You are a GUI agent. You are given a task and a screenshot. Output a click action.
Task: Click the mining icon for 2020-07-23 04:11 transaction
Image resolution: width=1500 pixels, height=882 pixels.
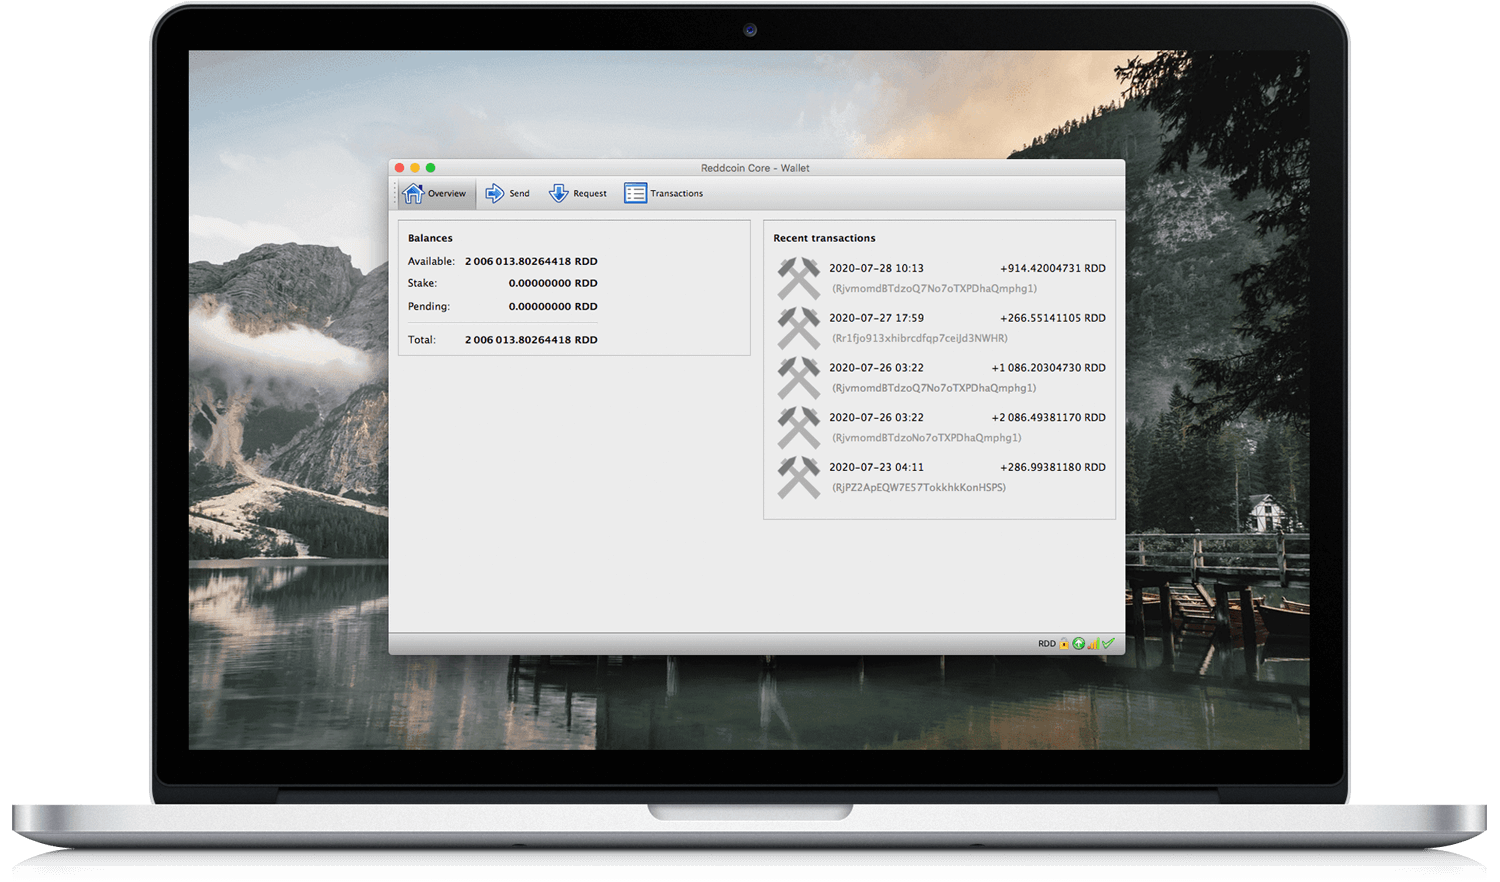799,477
